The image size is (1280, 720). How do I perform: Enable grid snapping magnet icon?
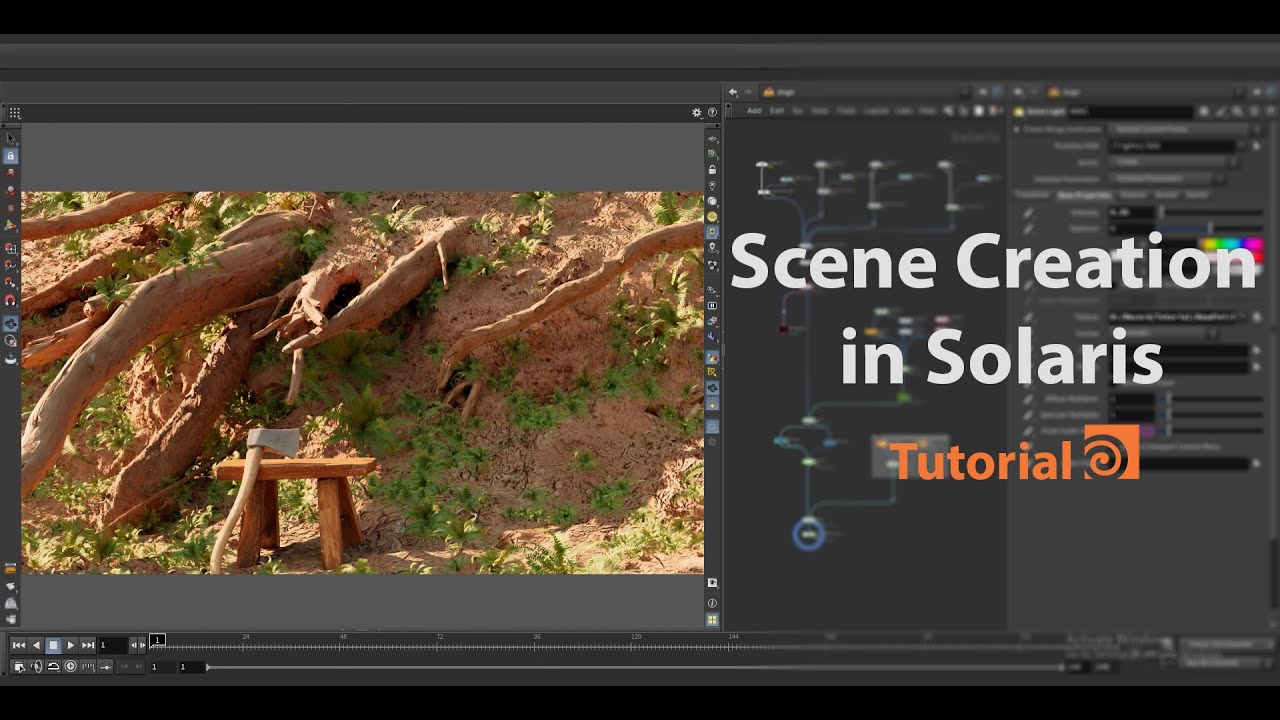pos(11,248)
